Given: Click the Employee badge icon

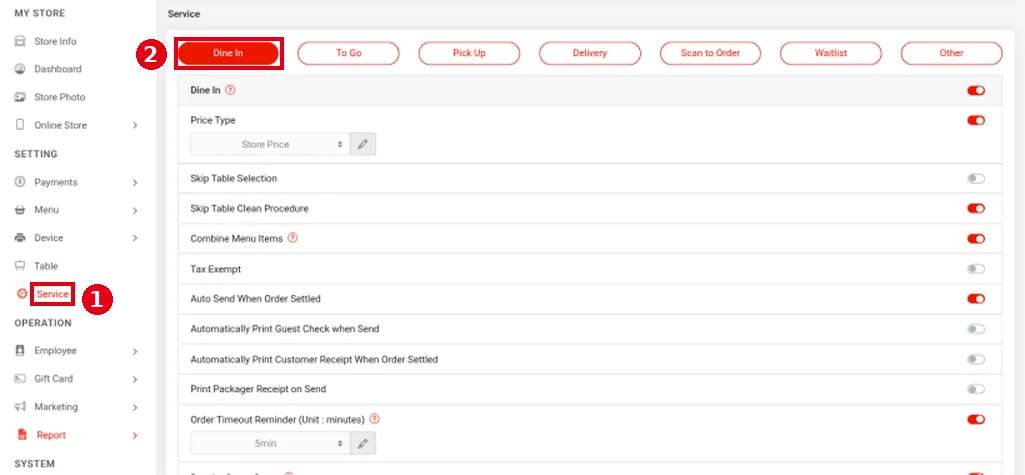Looking at the screenshot, I should pos(20,350).
